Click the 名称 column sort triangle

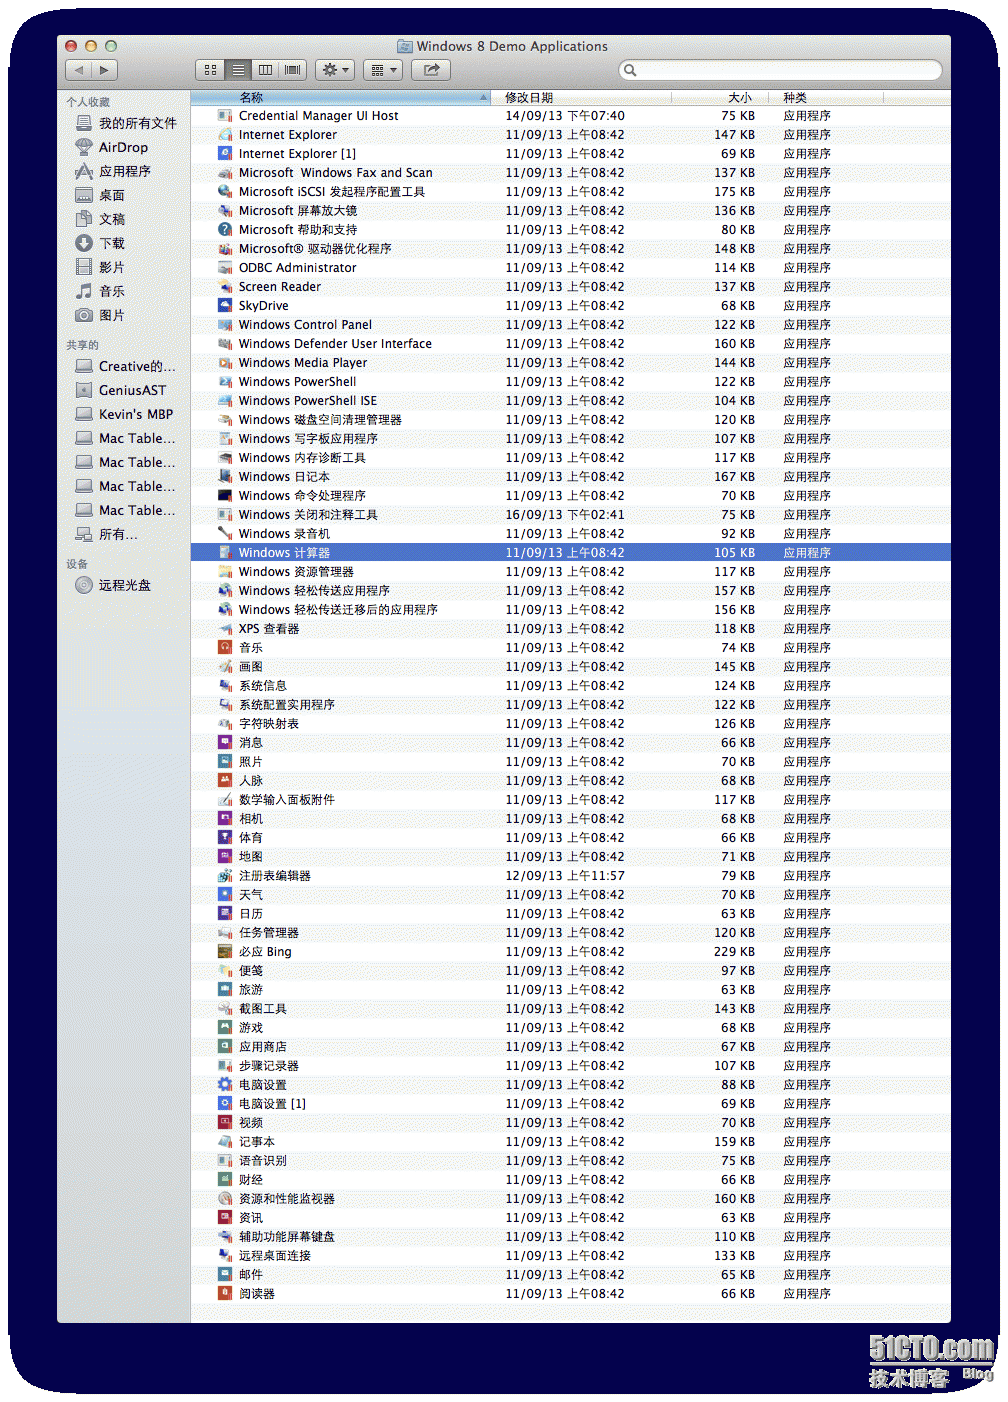point(483,97)
